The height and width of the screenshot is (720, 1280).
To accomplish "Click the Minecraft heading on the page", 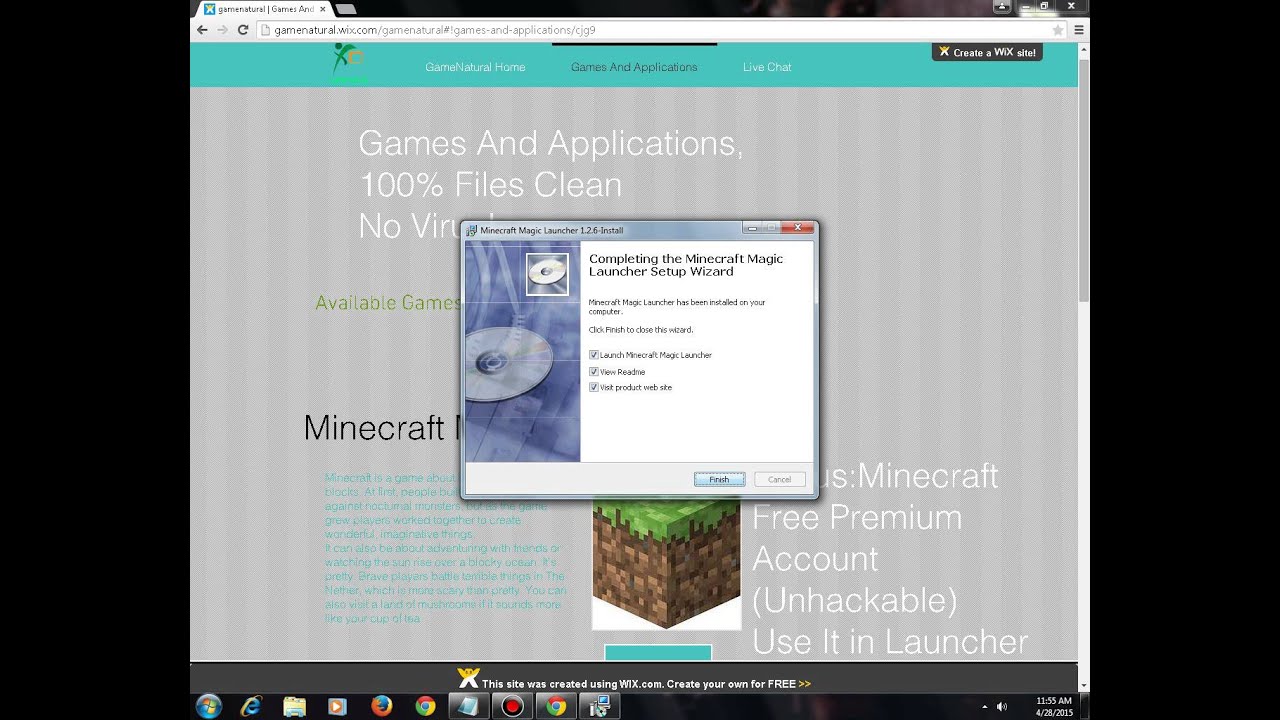I will point(381,427).
